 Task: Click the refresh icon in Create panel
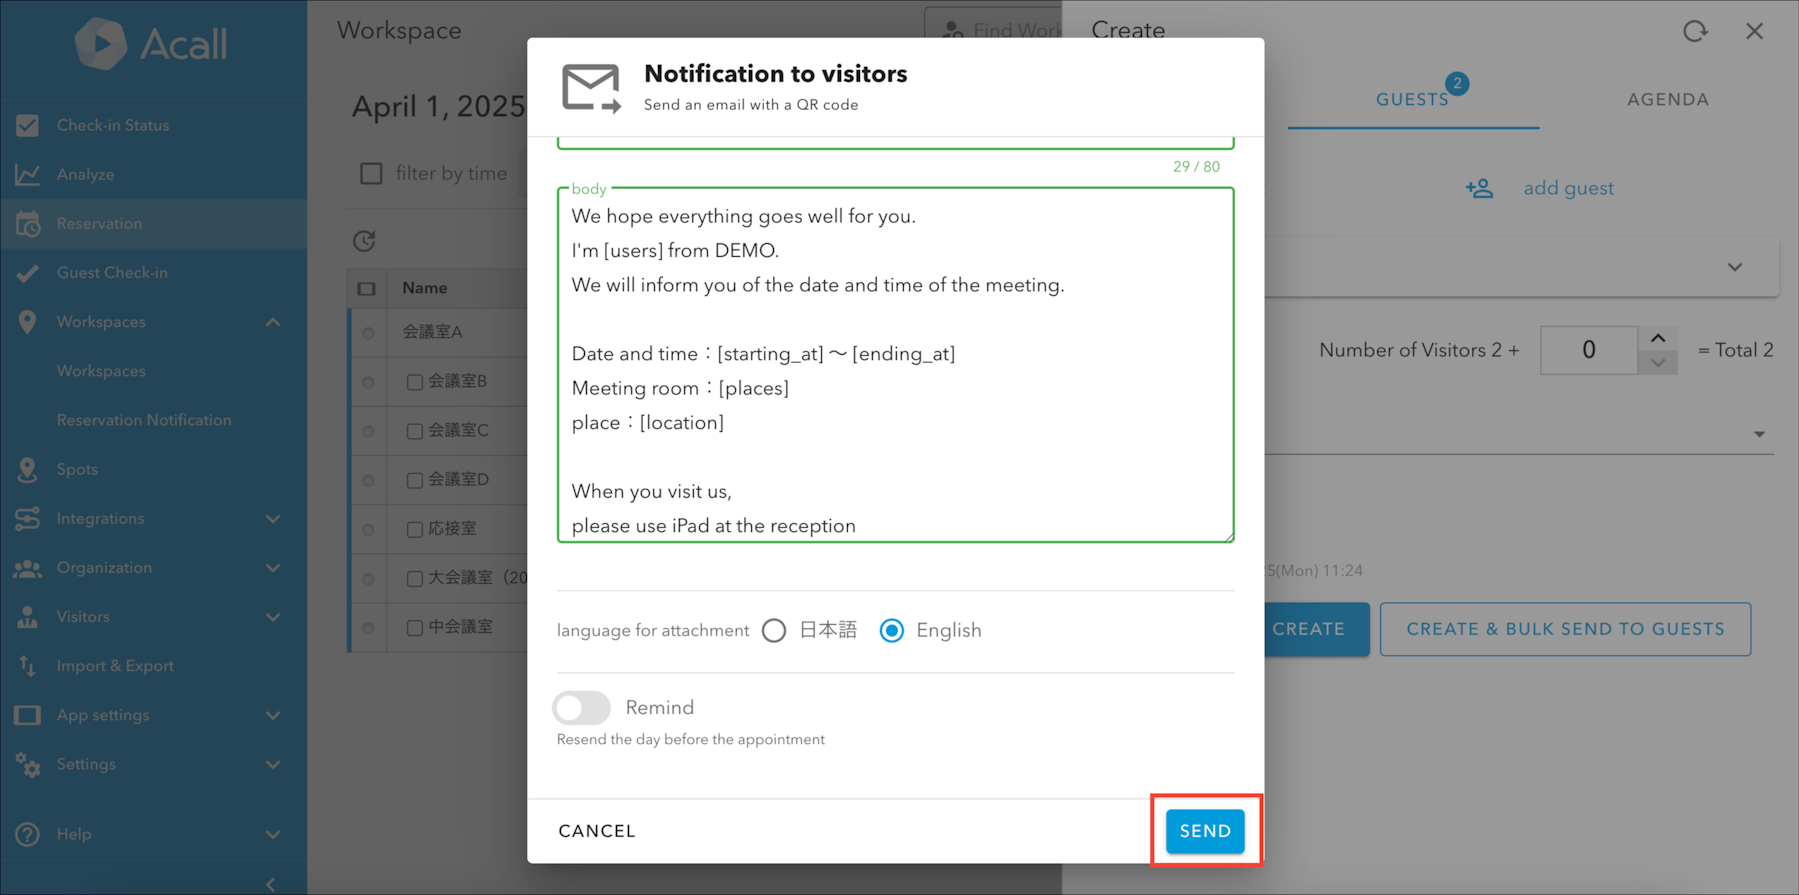pos(1695,31)
